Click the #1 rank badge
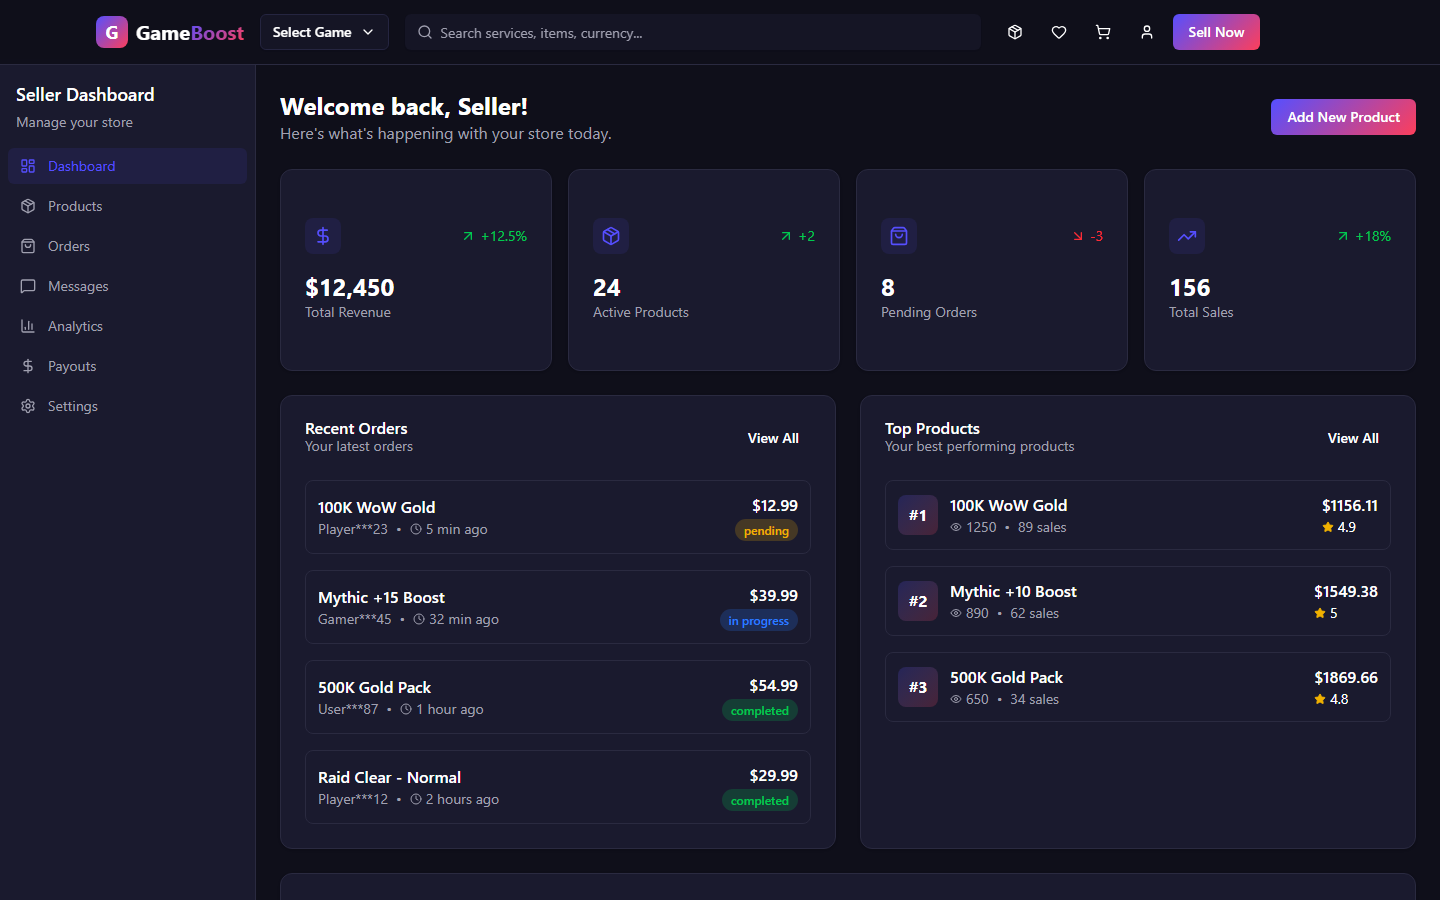1440x900 pixels. click(x=918, y=515)
